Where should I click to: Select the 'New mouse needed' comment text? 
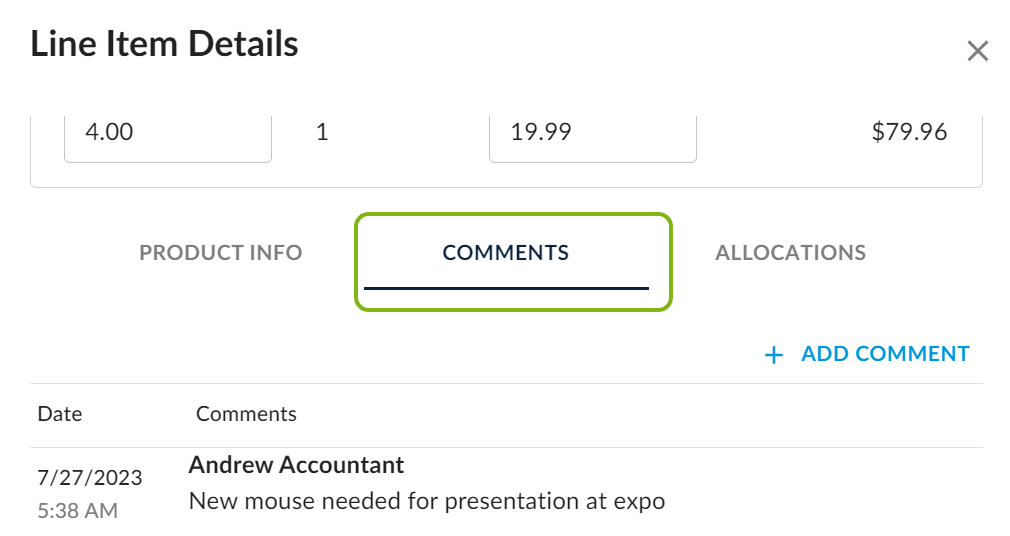(x=426, y=500)
